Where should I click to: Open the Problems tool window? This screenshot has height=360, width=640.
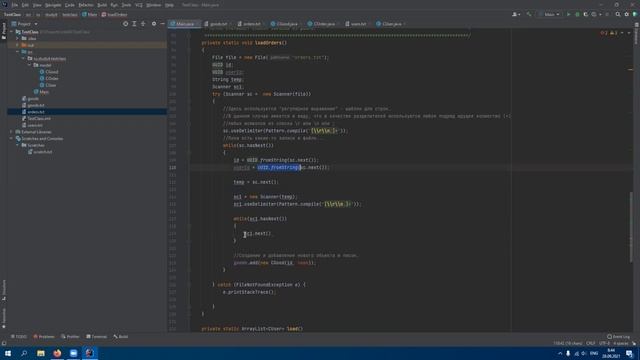(44, 337)
